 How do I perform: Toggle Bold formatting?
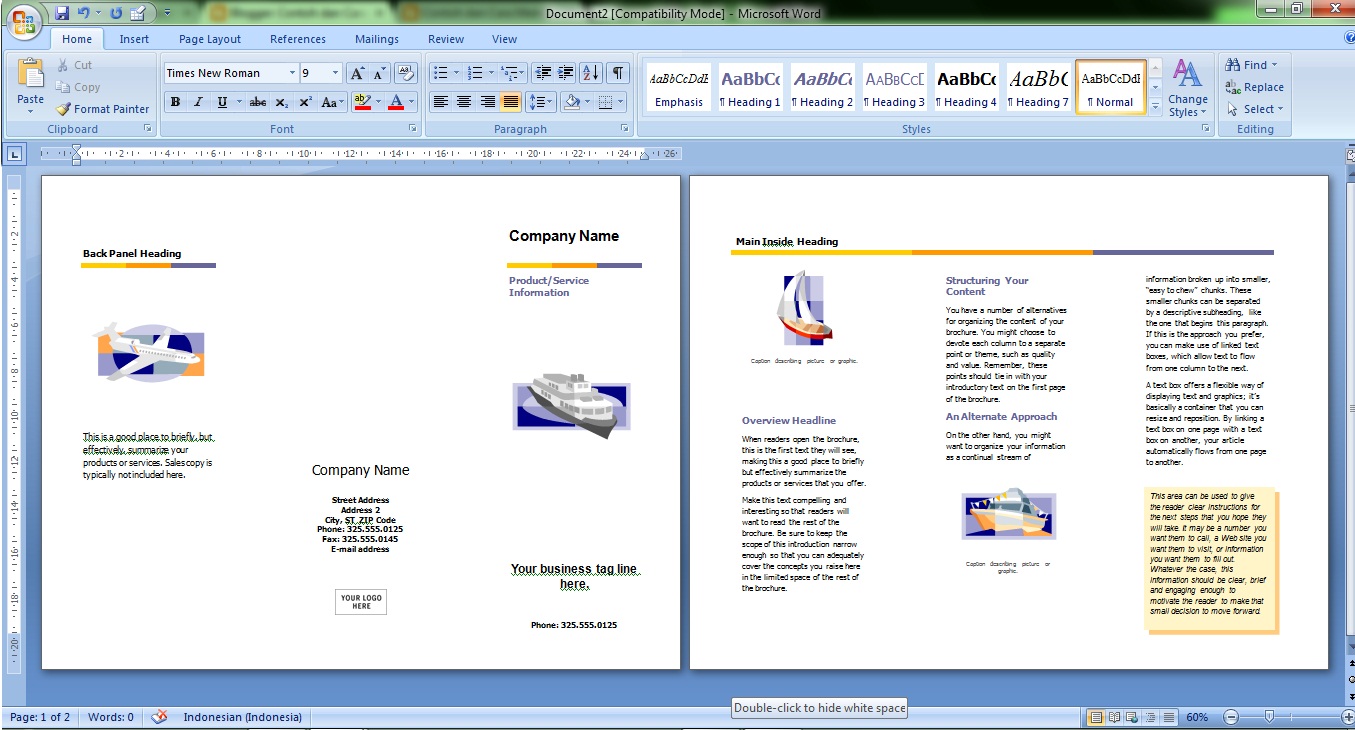(x=174, y=102)
